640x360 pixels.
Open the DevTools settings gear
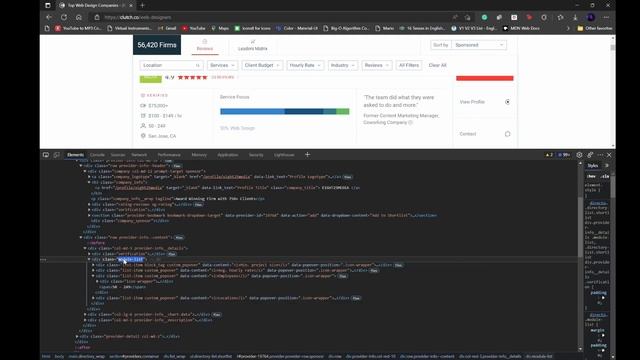point(579,155)
